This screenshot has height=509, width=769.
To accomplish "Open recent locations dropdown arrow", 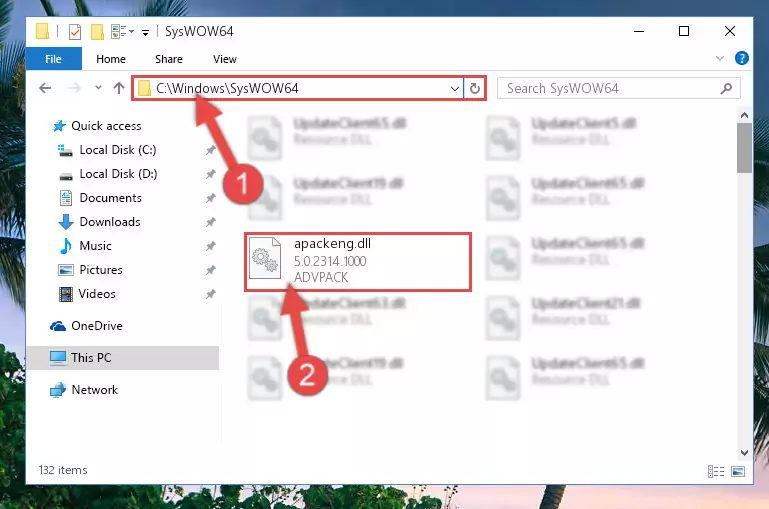I will click(98, 88).
